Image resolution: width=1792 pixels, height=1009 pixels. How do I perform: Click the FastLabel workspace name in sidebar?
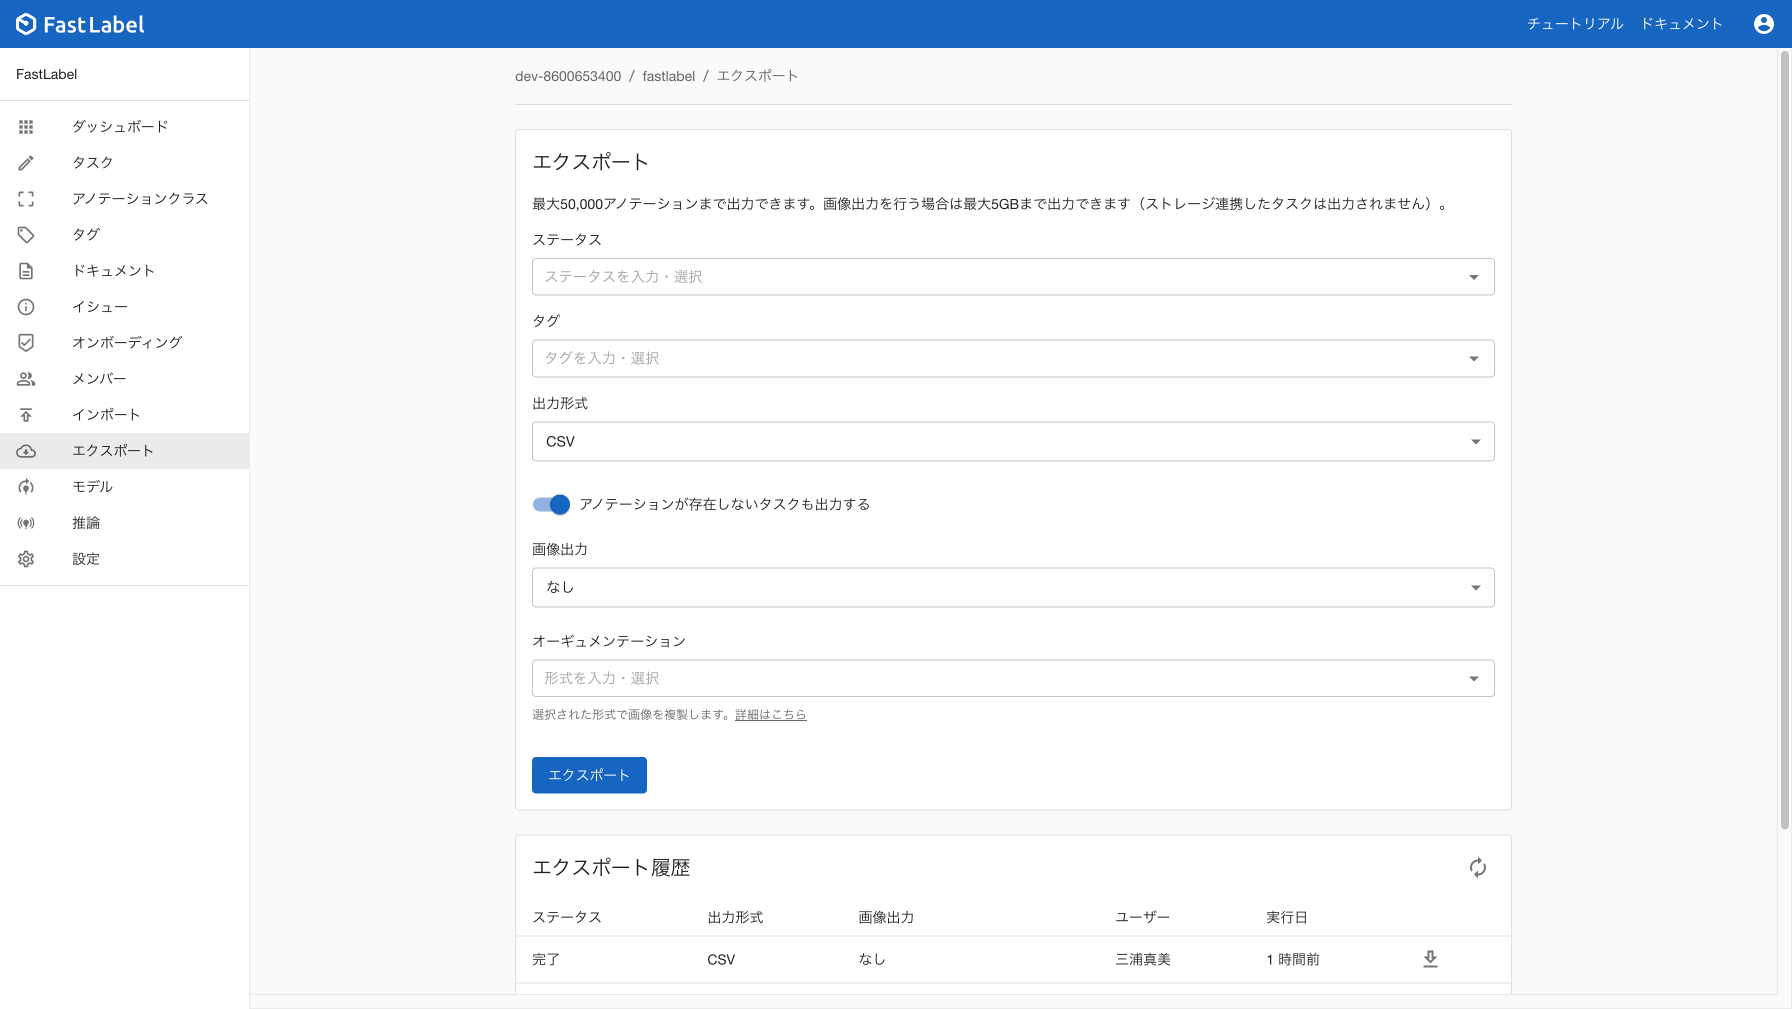pos(47,74)
